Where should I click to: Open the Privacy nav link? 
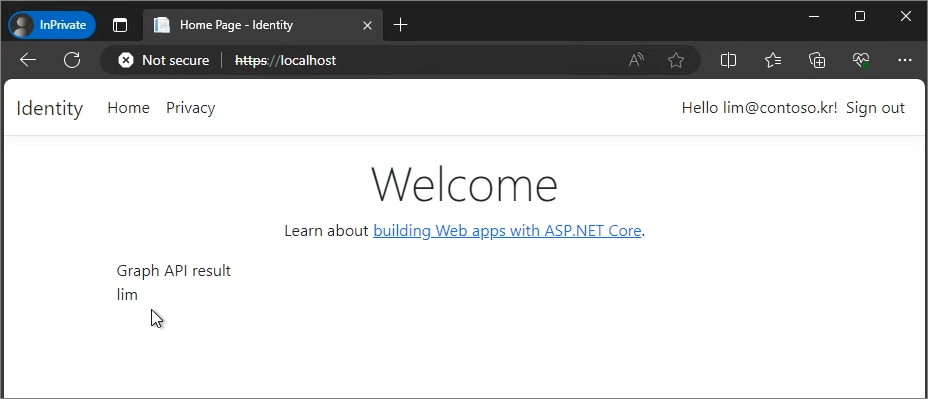[191, 108]
